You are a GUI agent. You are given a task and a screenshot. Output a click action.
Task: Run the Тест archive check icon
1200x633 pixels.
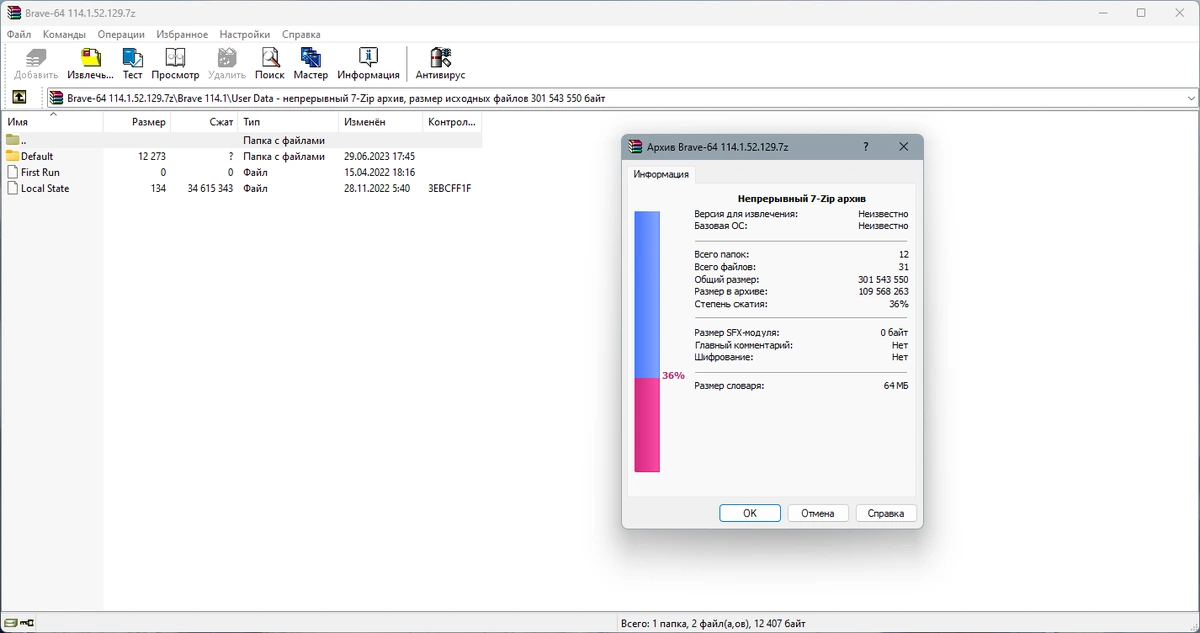point(133,57)
